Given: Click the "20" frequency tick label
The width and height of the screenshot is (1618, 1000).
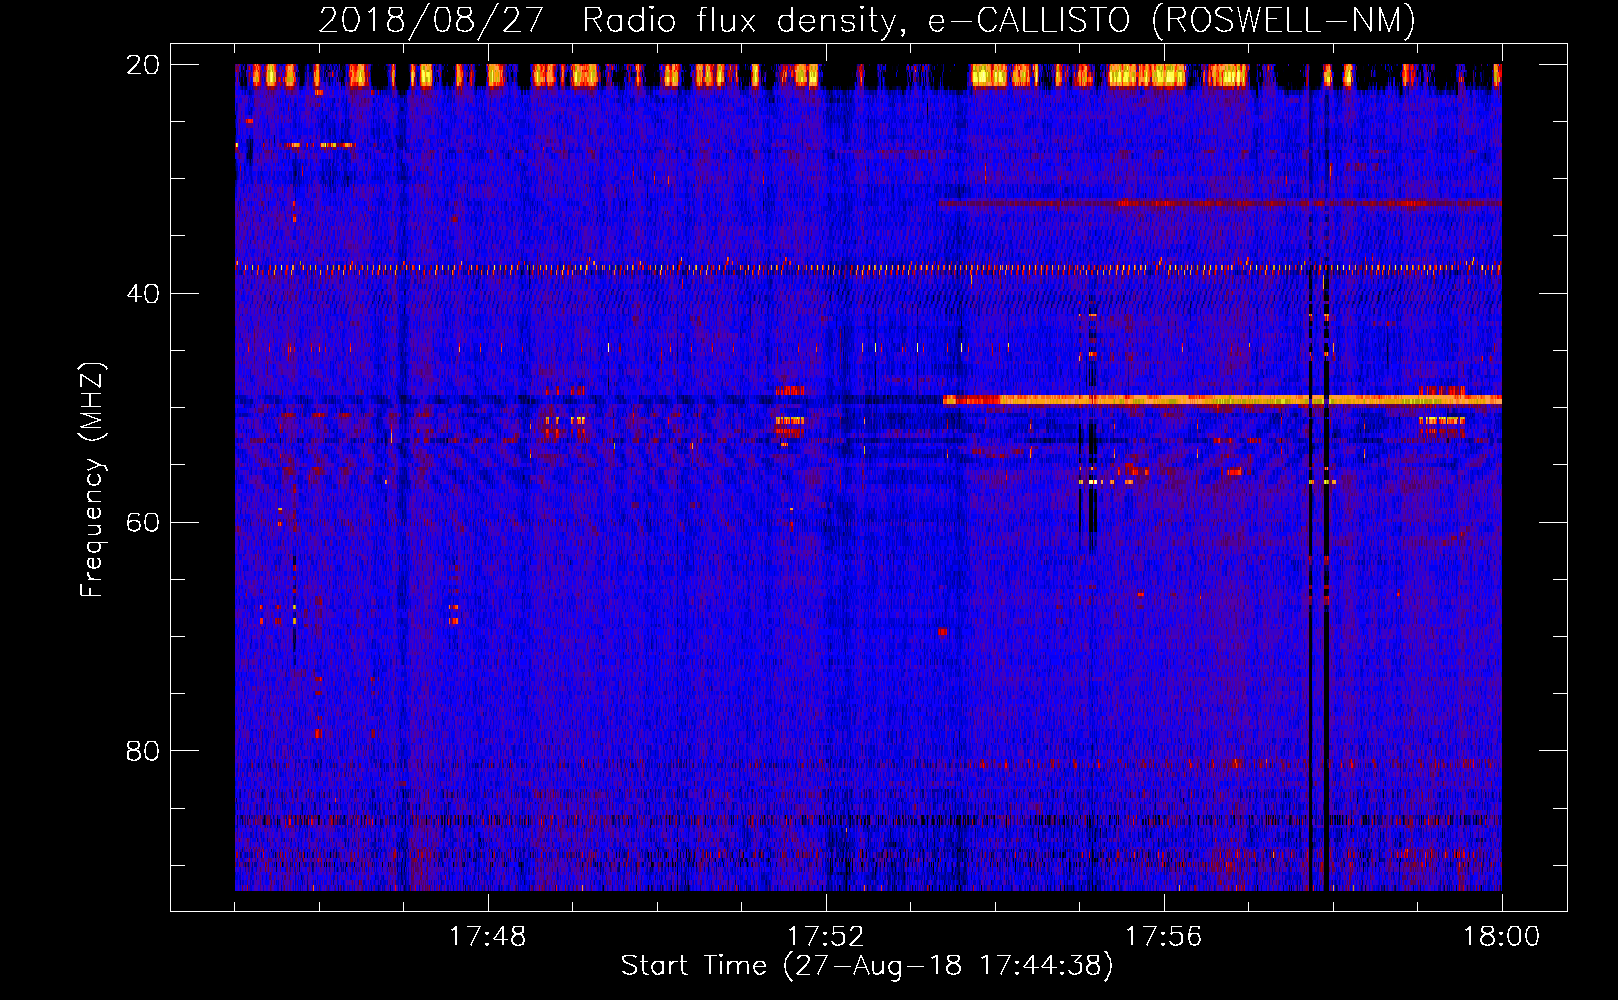Looking at the screenshot, I should coord(142,65).
